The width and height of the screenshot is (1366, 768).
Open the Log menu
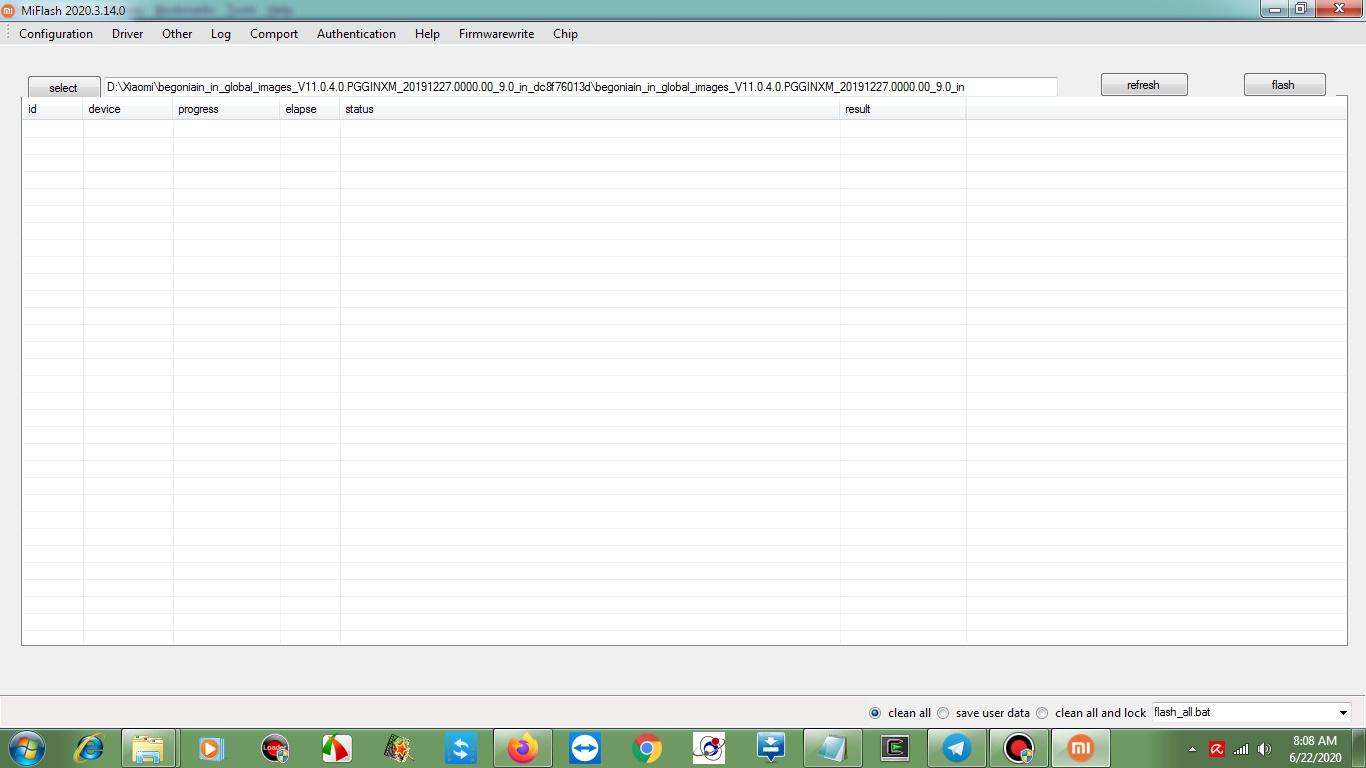(x=221, y=34)
